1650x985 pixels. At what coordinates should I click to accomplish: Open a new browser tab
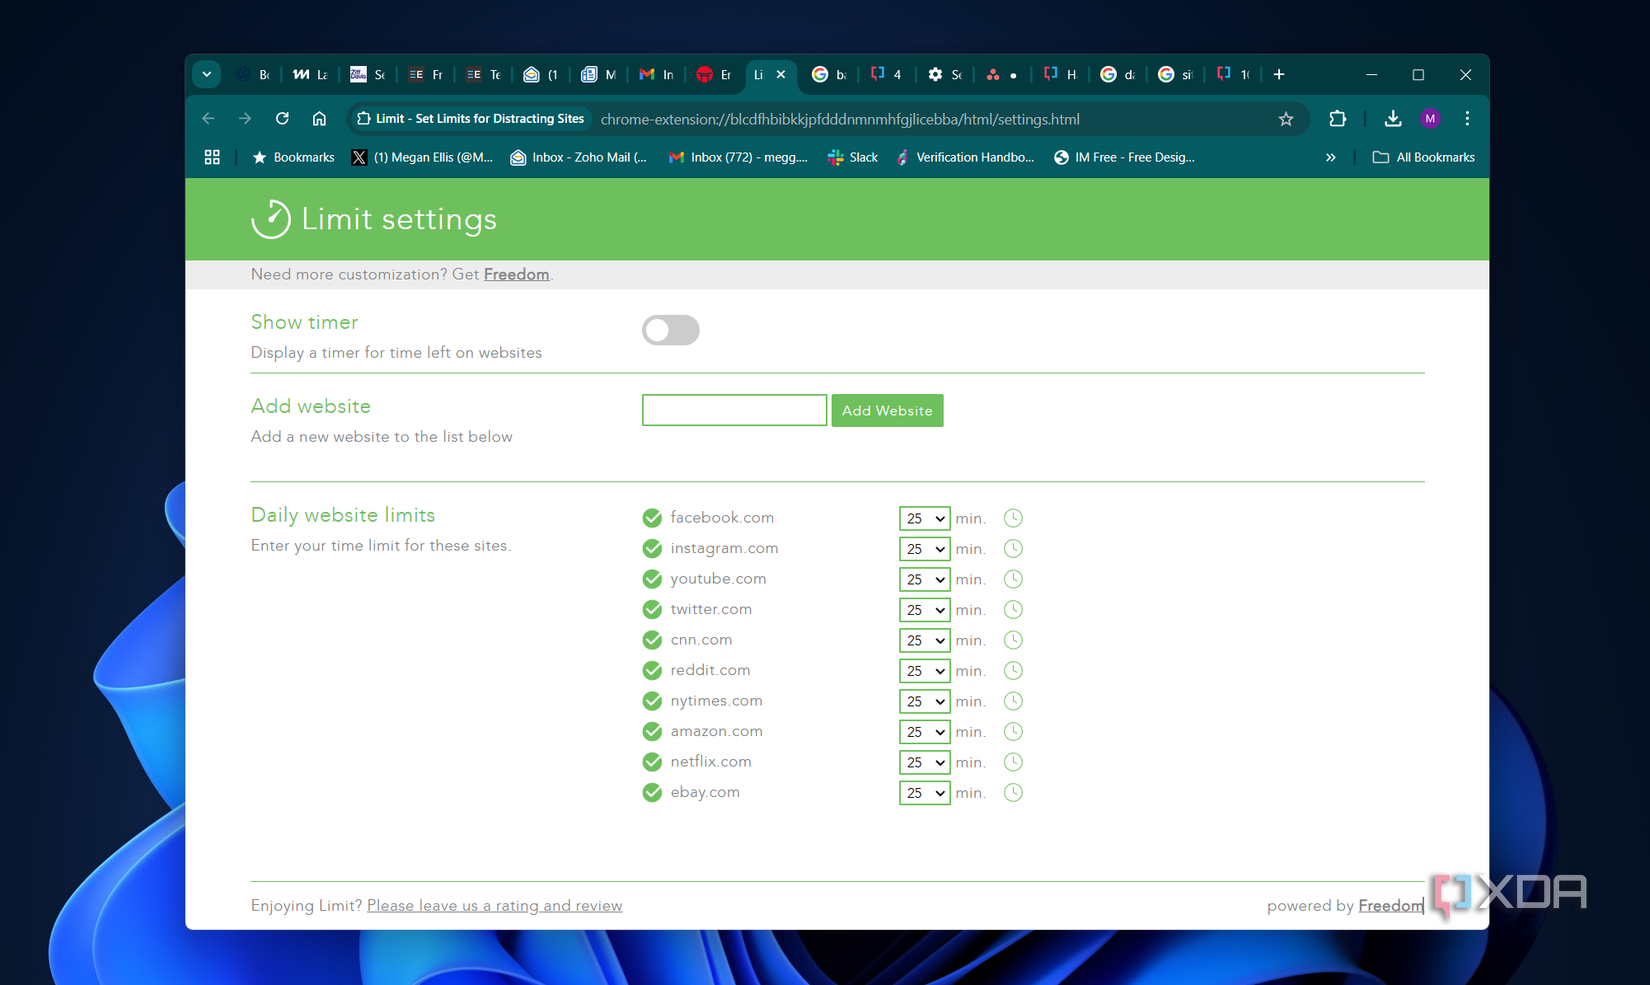(x=1279, y=75)
